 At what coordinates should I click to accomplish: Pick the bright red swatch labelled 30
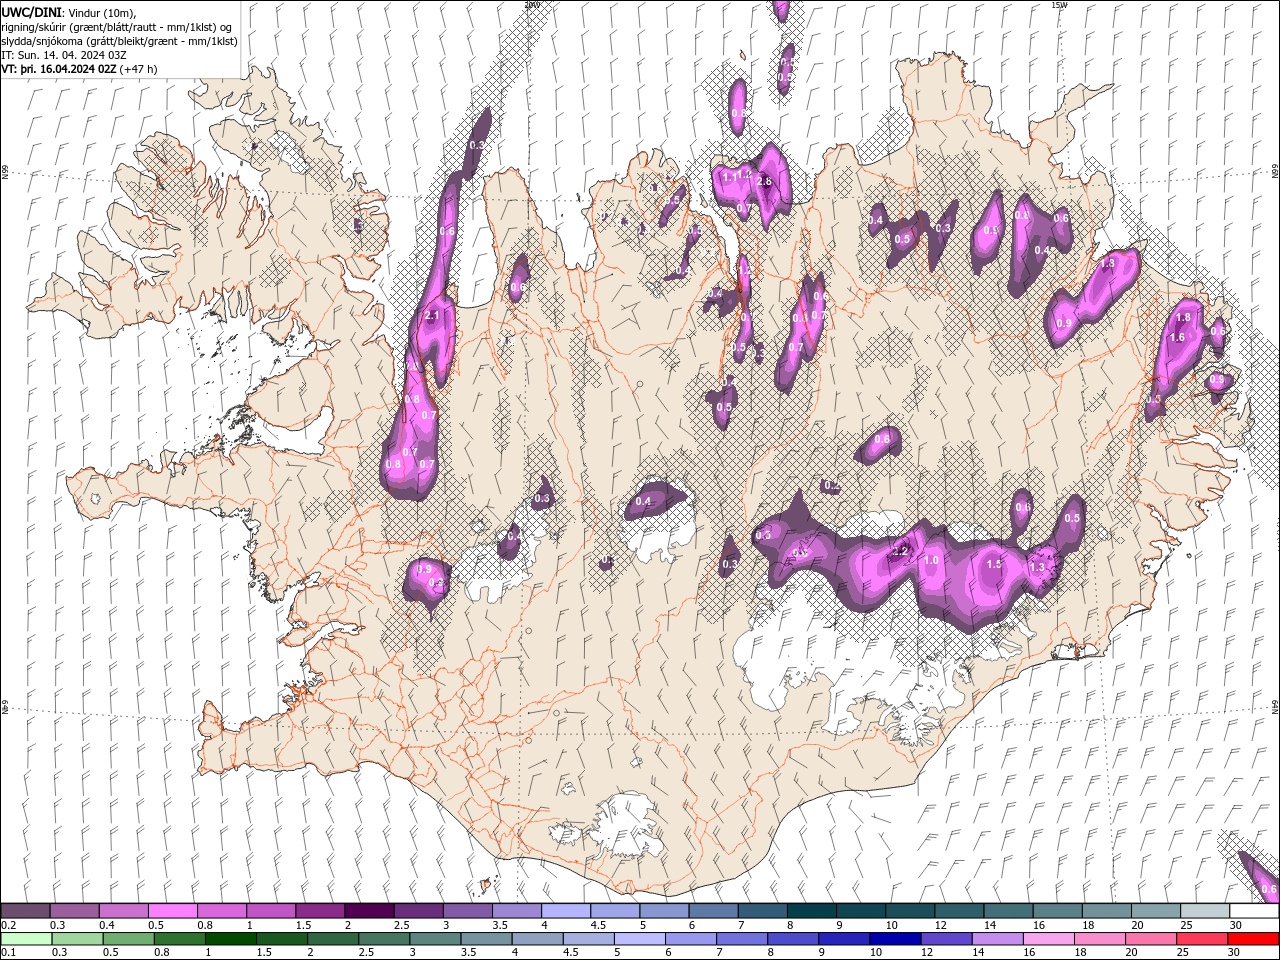pyautogui.click(x=1252, y=939)
